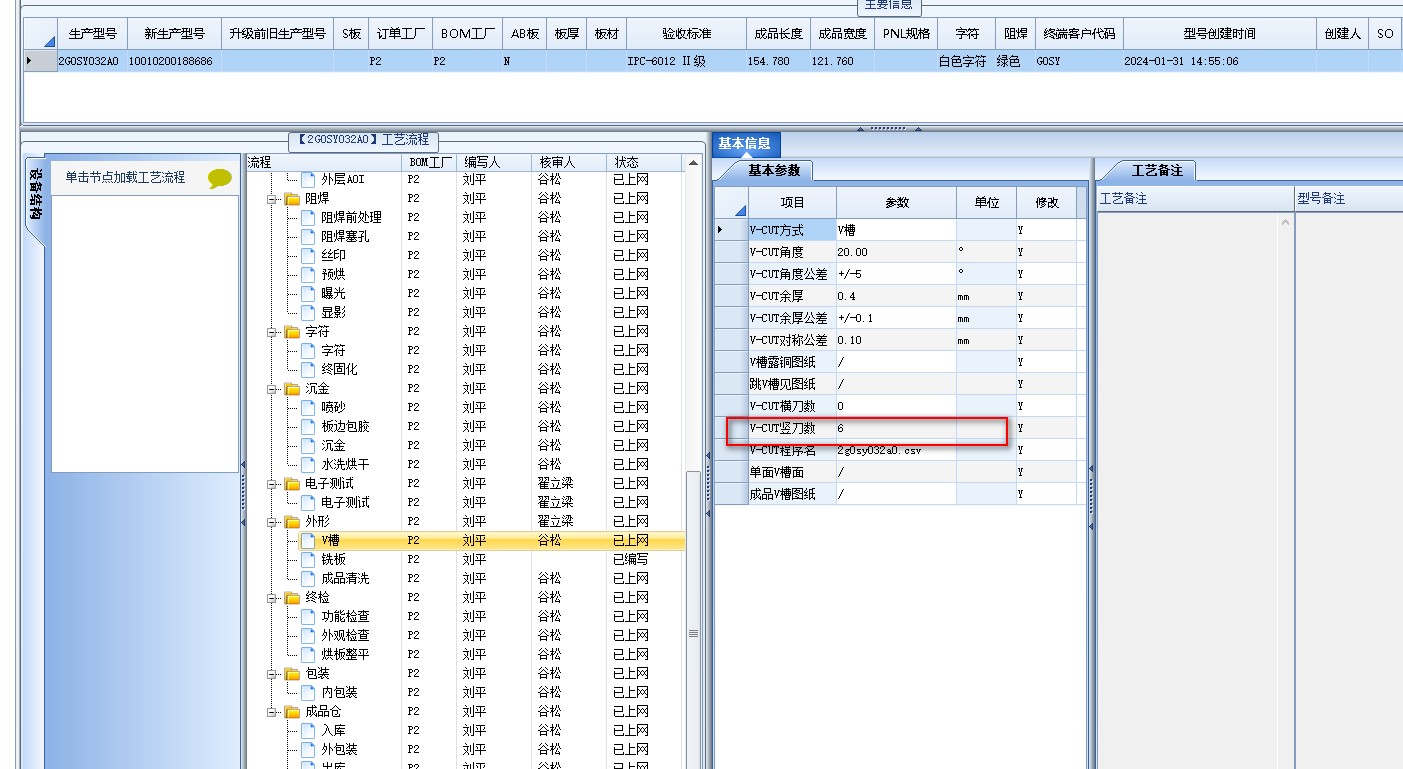Viewport: 1403px width, 769px height.
Task: Click the 参数 column header
Action: coord(896,202)
